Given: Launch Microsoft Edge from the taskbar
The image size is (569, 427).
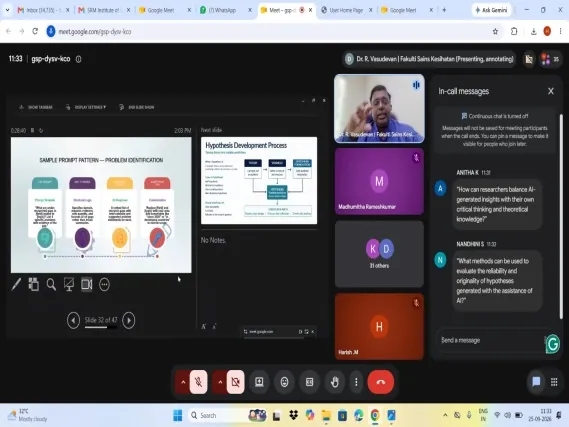Looking at the screenshot, I should tap(359, 415).
